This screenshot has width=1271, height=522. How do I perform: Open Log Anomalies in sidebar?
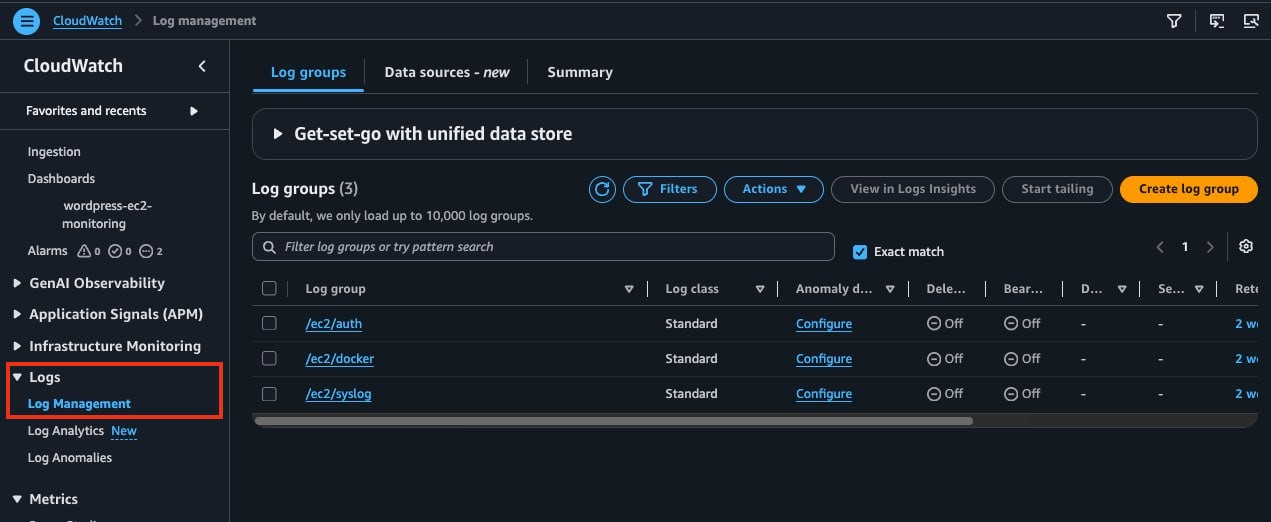coord(70,458)
